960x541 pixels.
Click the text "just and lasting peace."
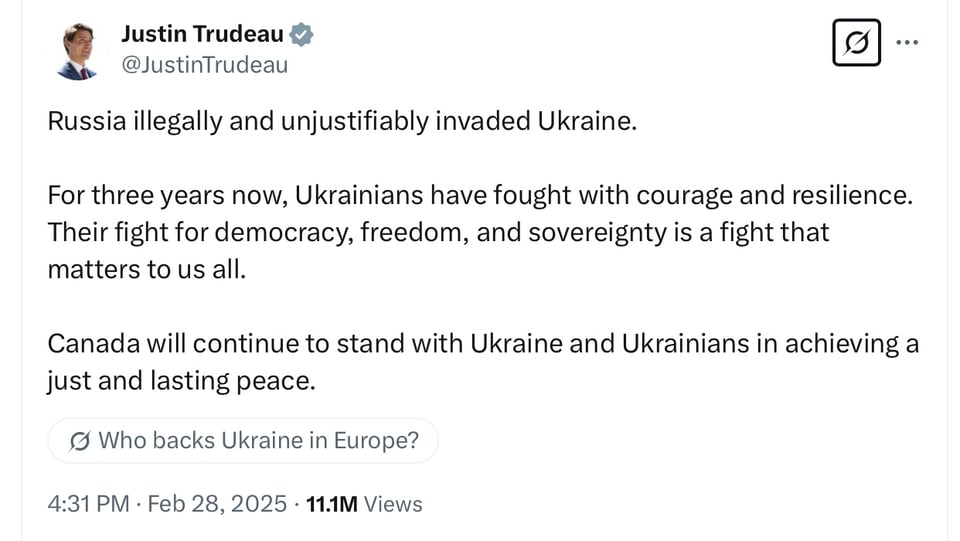pos(181,380)
